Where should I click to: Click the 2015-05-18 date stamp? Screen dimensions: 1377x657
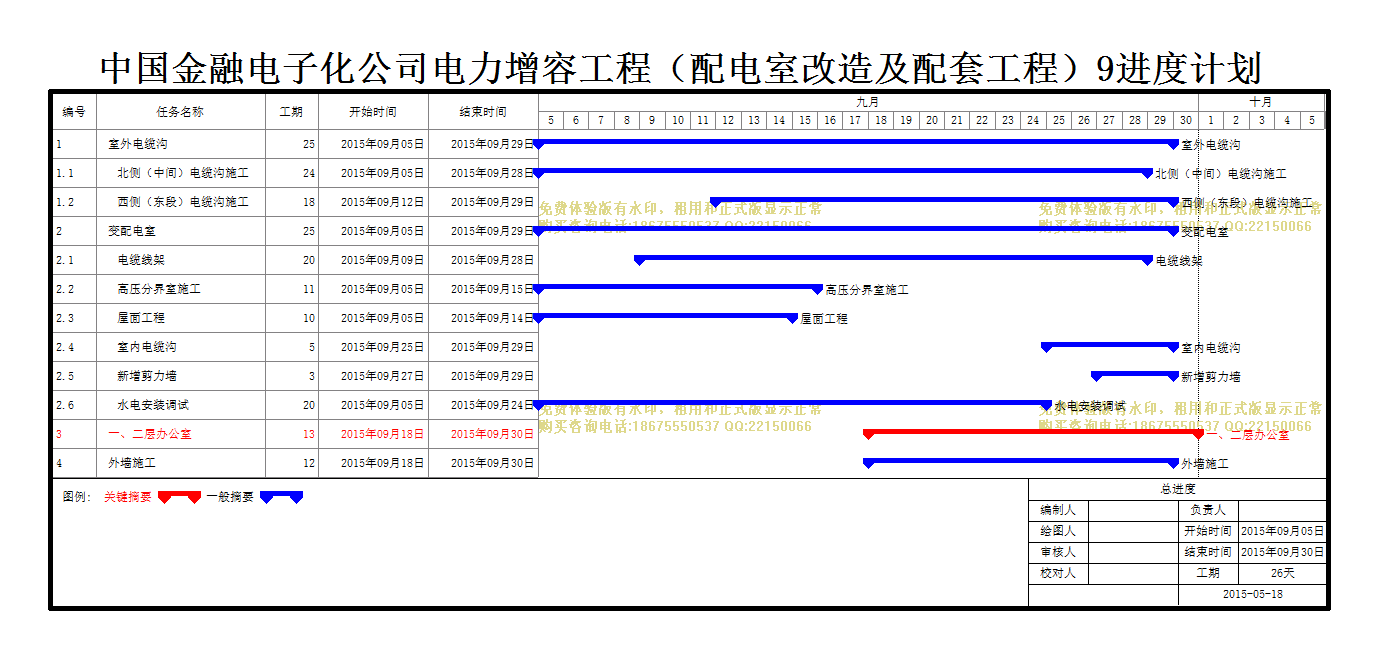click(1252, 594)
